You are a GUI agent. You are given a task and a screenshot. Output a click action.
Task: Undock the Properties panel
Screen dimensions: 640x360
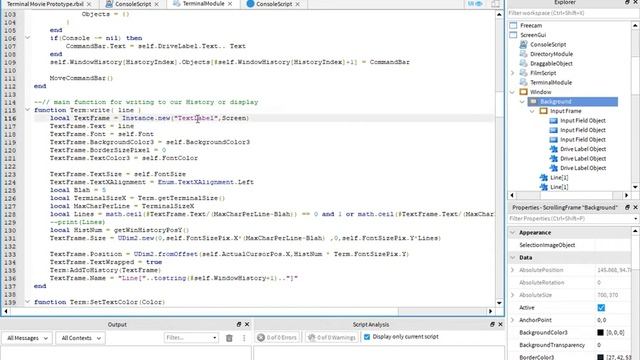627,207
